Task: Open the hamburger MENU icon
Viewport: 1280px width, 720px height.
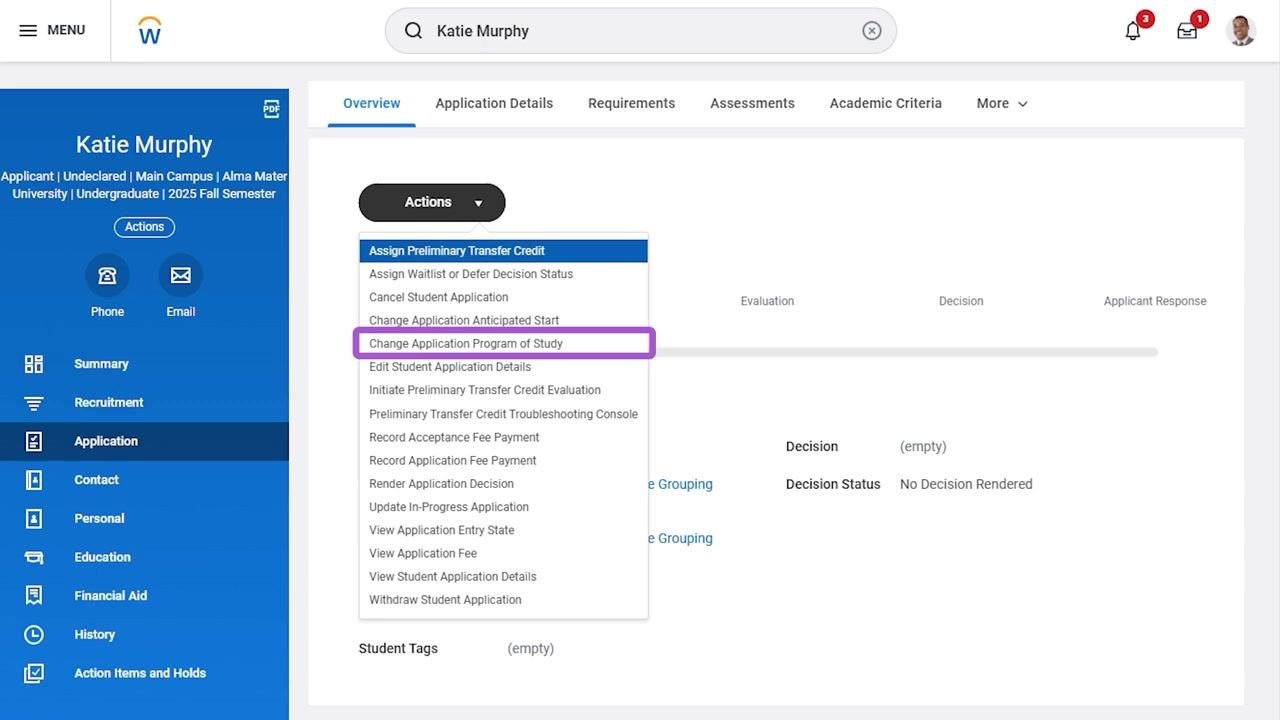Action: pos(28,30)
